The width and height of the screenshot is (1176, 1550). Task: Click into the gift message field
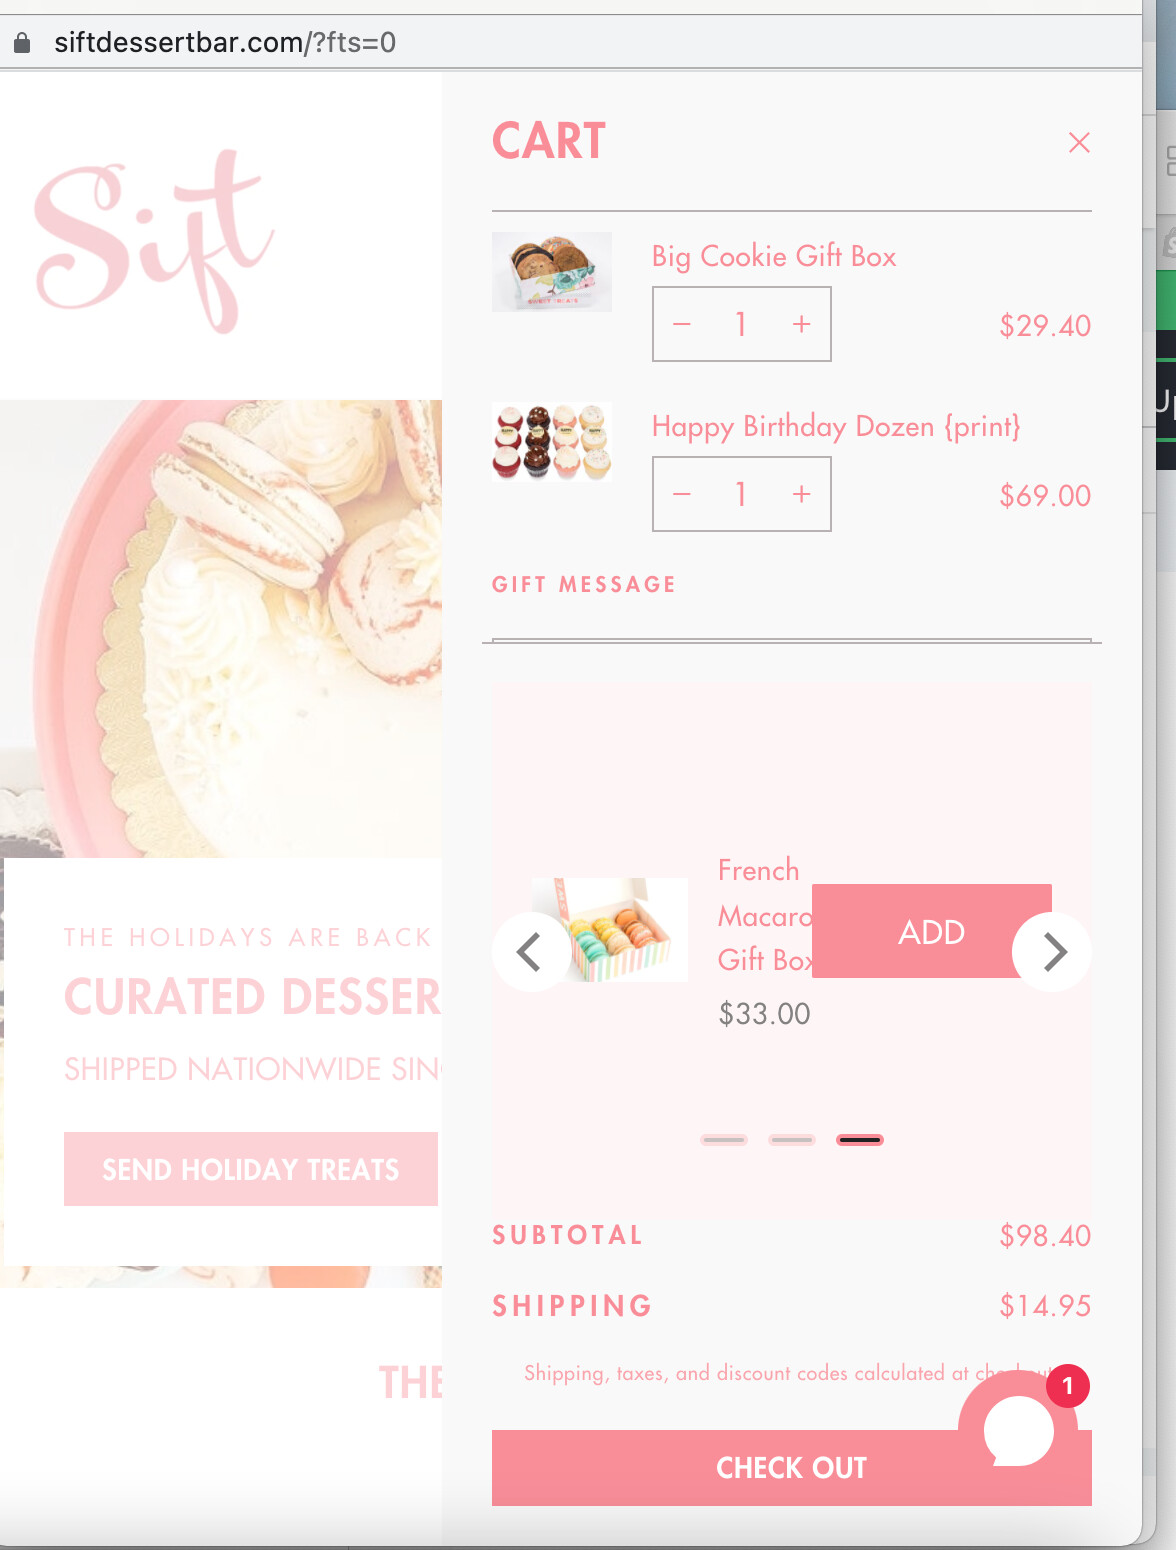coord(792,622)
